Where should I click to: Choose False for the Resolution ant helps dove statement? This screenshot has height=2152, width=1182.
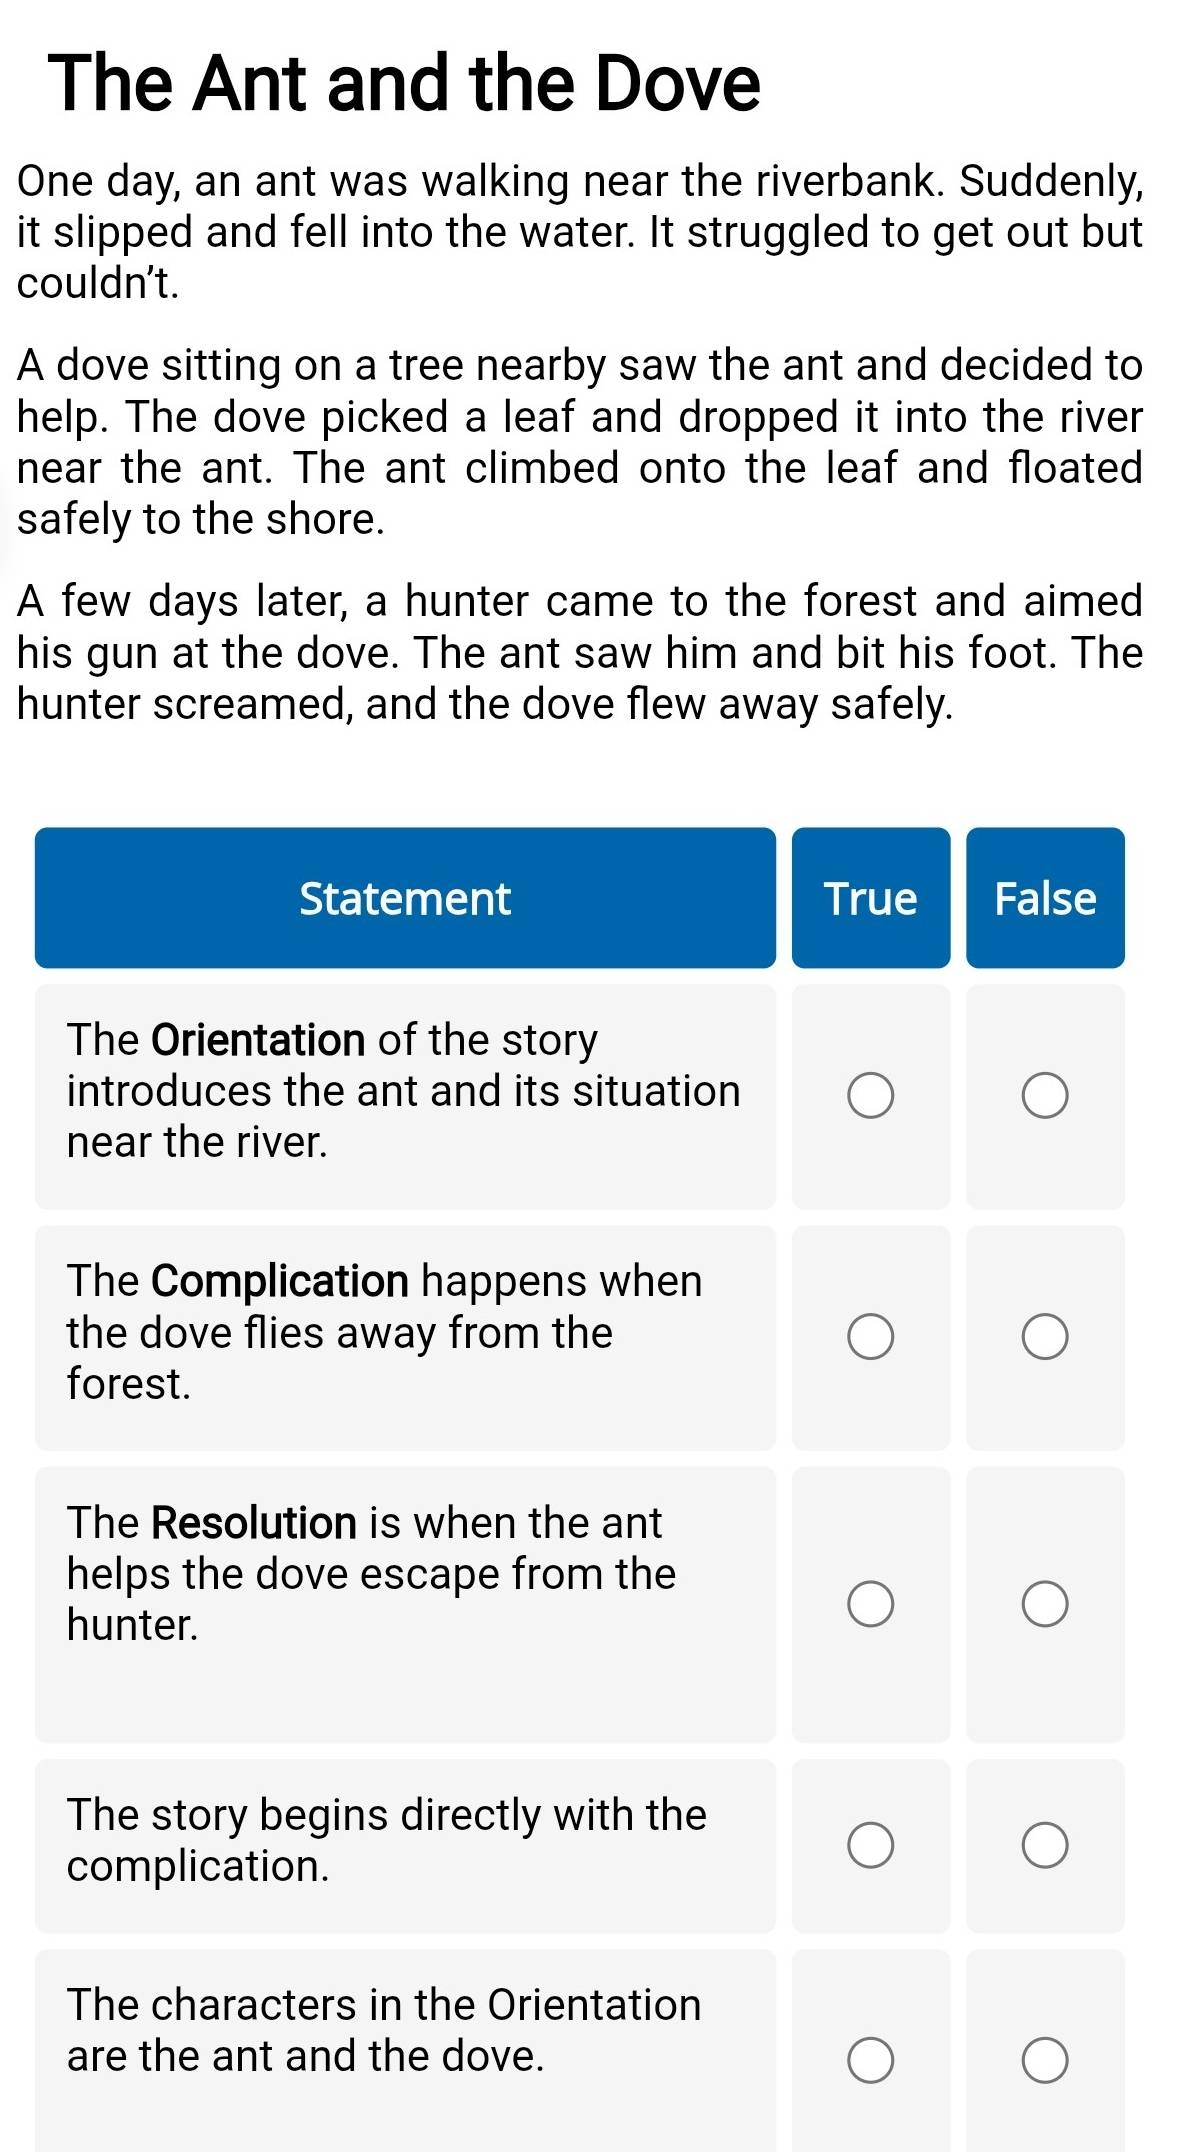click(x=1045, y=1604)
